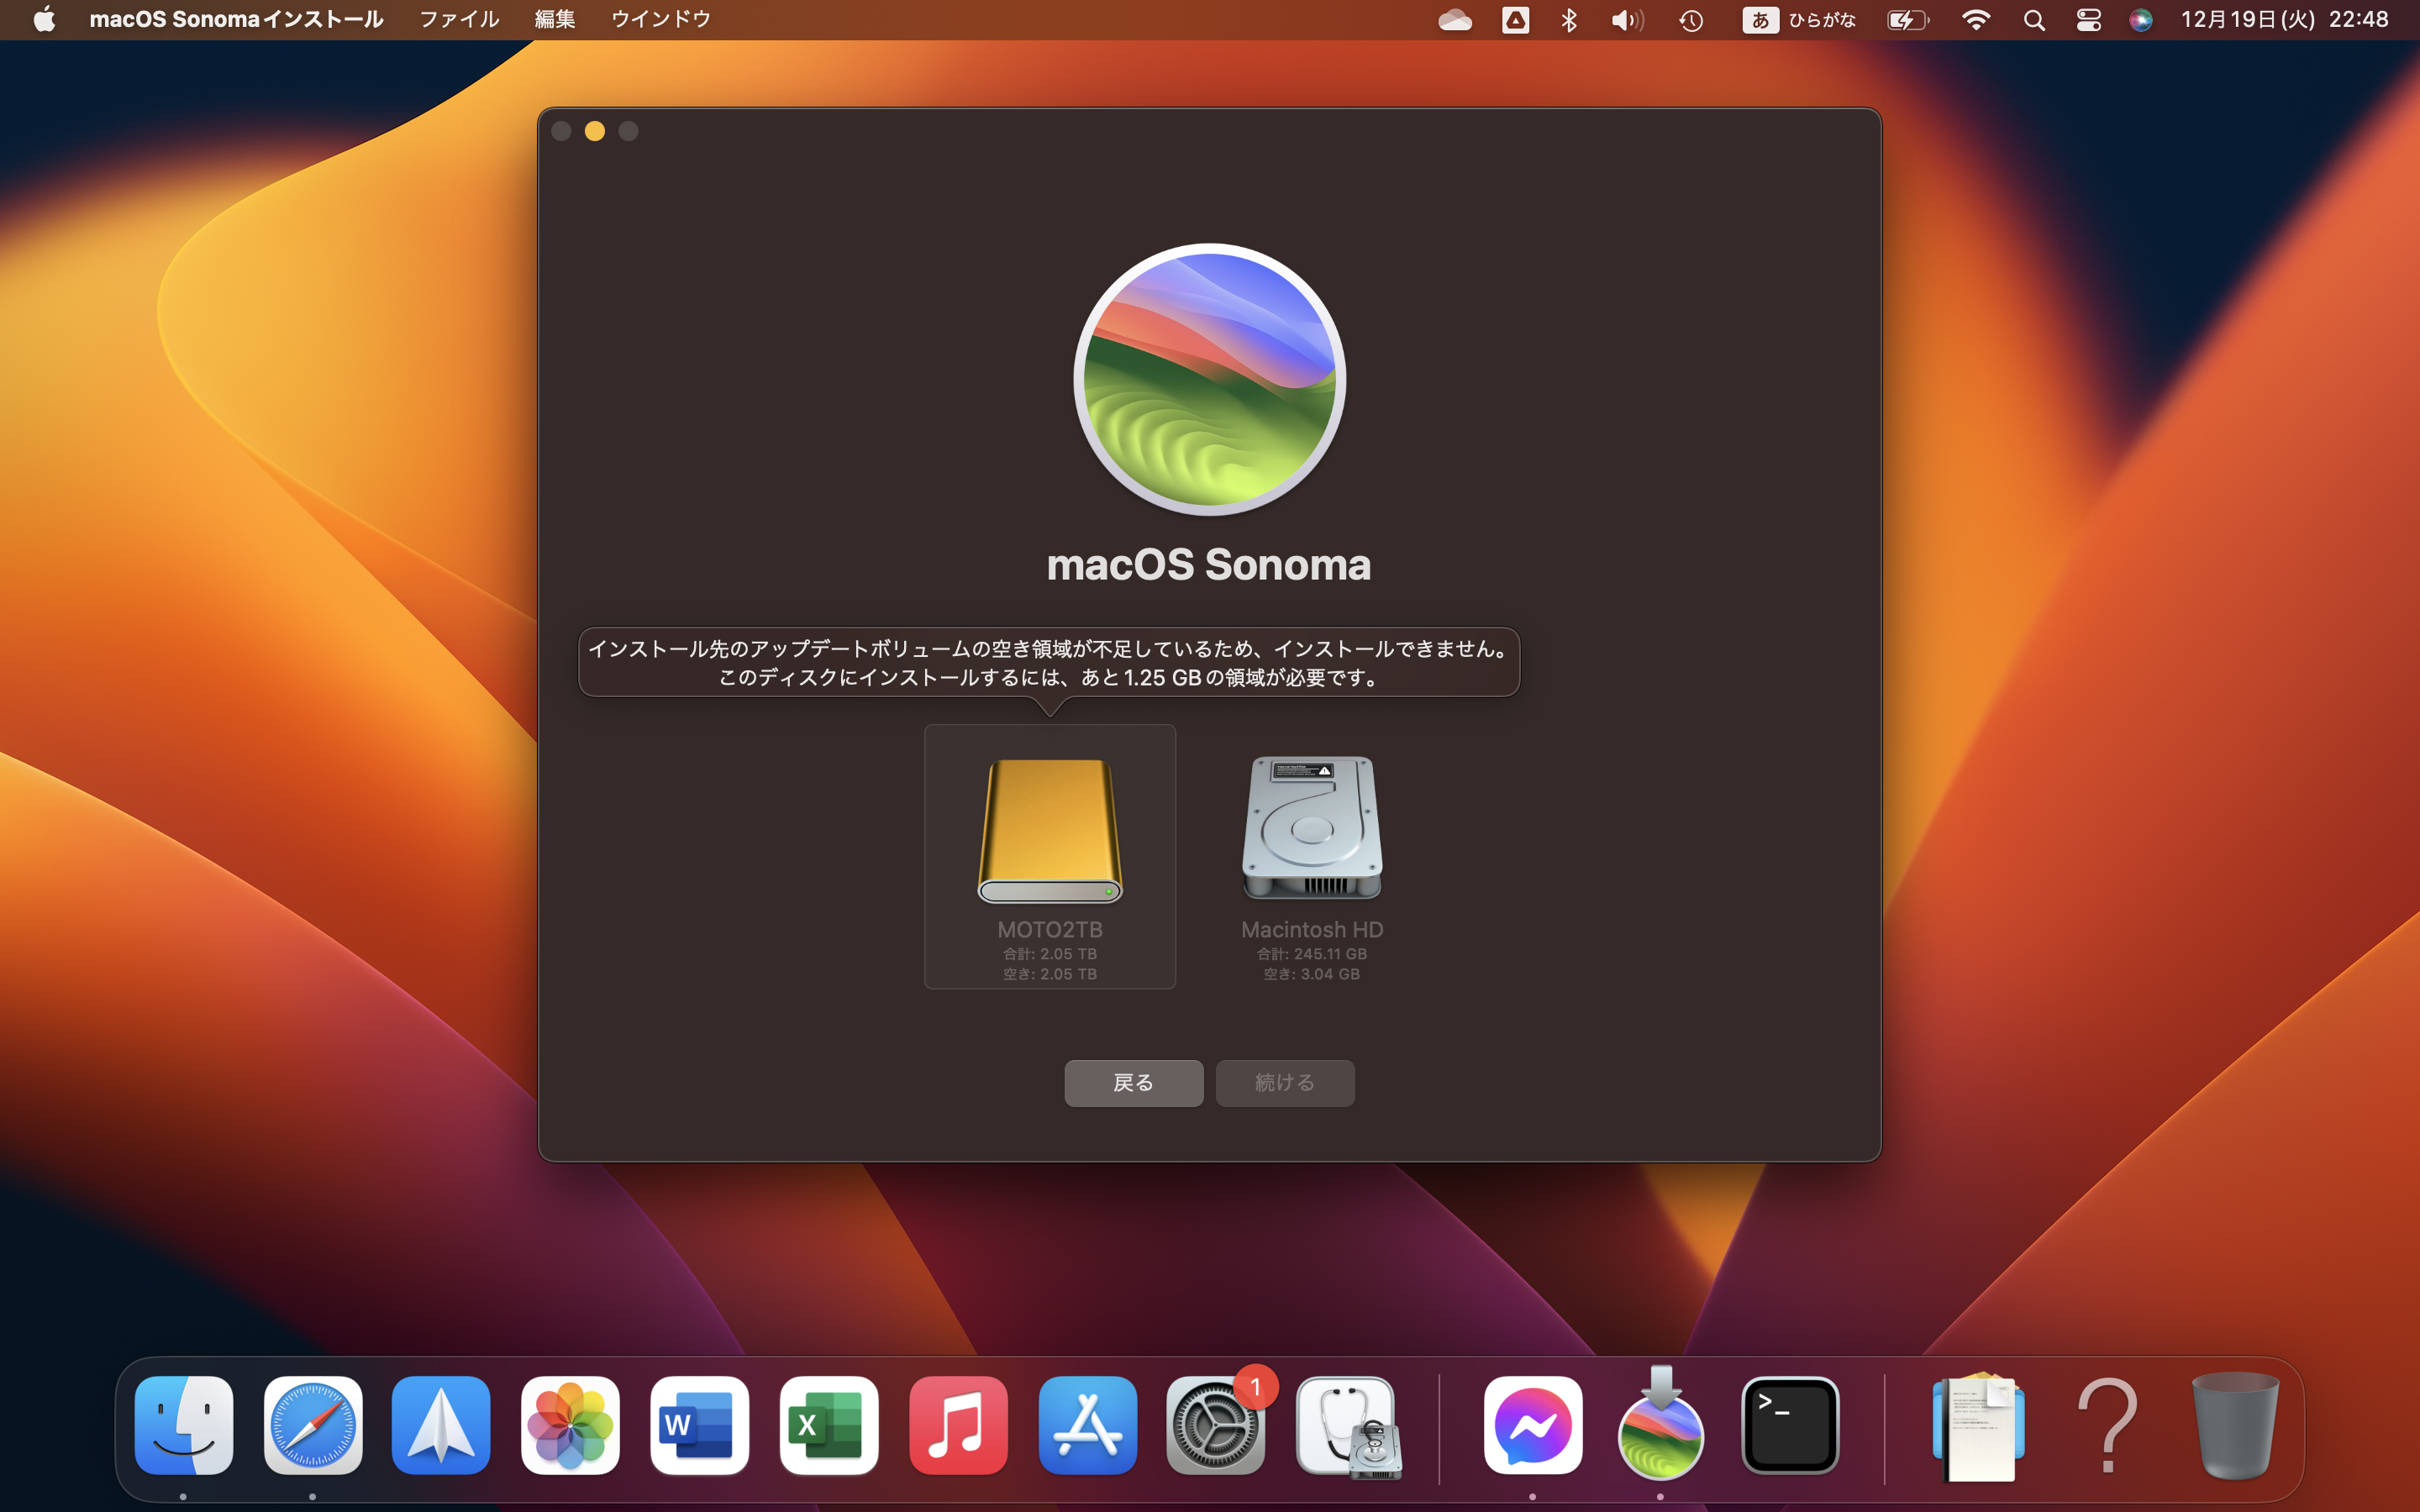Open the Time Machine menu bar icon
Viewport: 2420px width, 1512px height.
pyautogui.click(x=1691, y=20)
